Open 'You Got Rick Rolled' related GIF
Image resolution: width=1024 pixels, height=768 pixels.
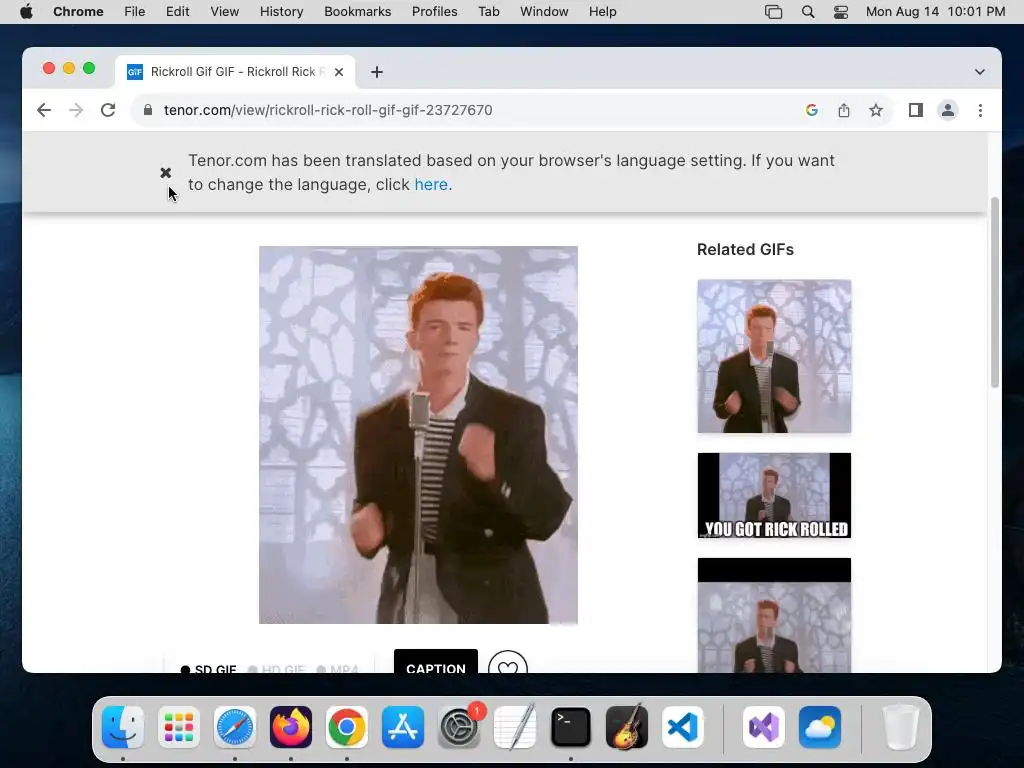774,496
